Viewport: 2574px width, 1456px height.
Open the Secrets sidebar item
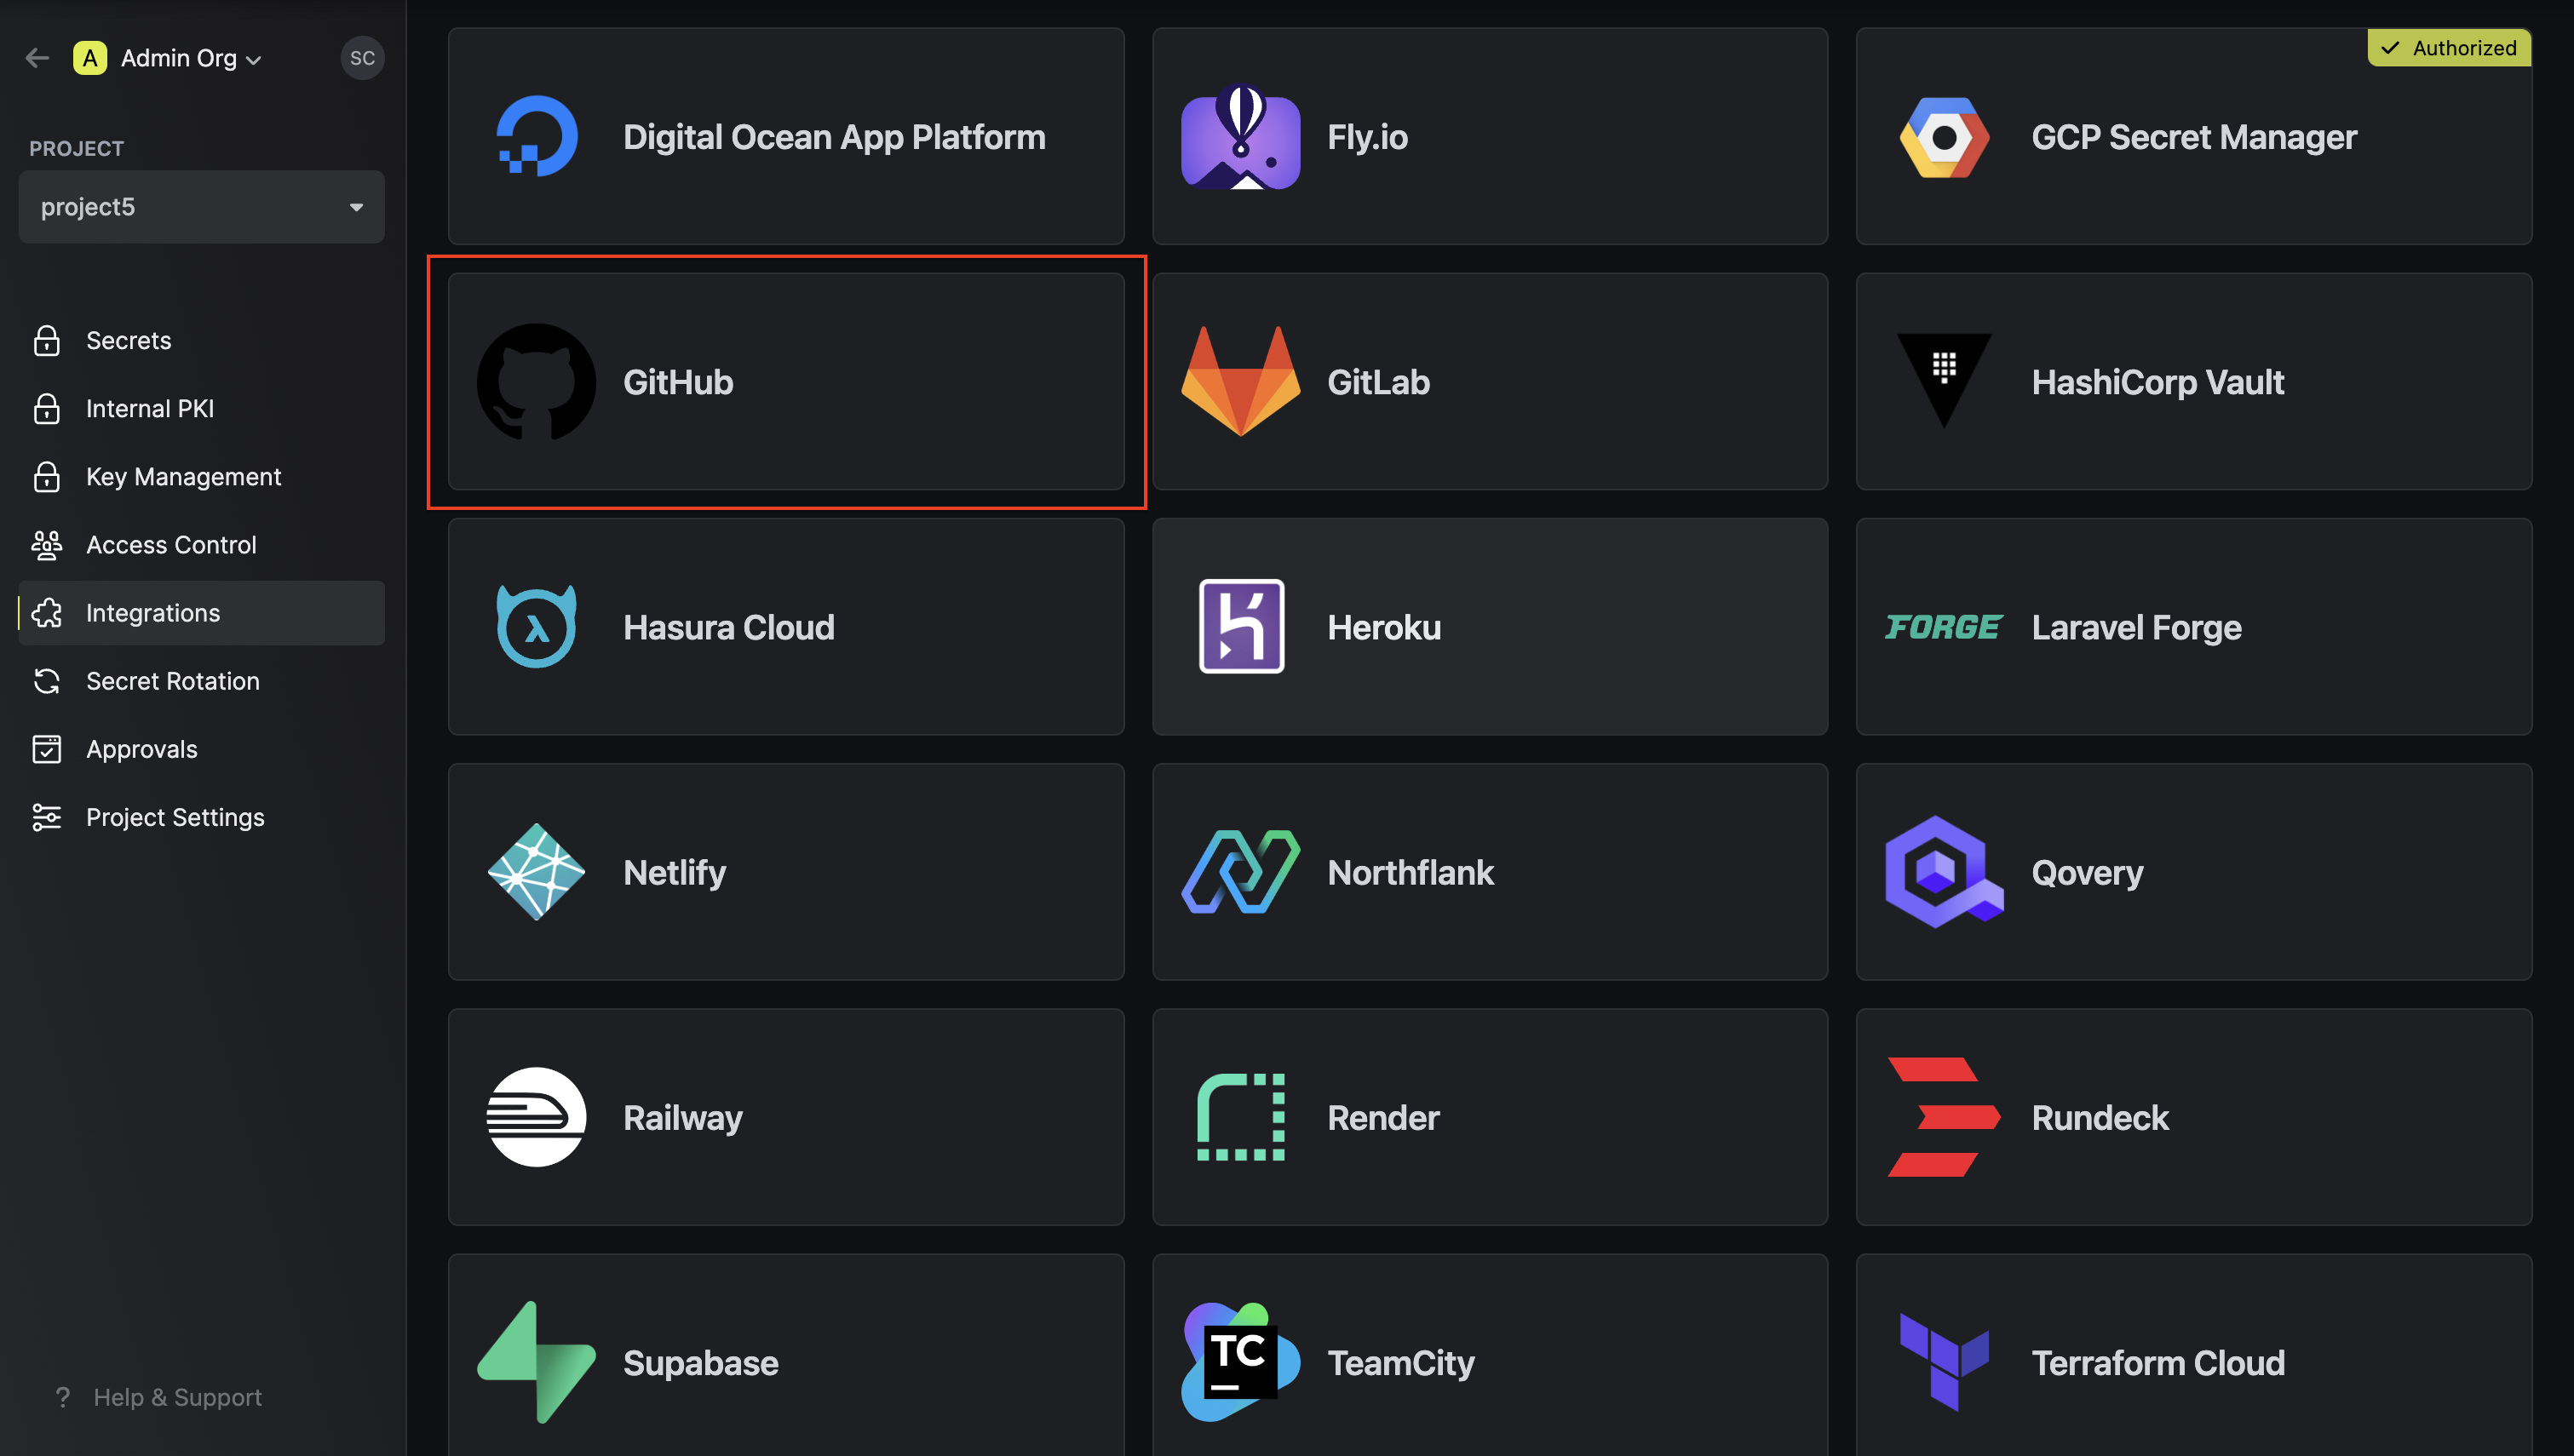click(201, 341)
